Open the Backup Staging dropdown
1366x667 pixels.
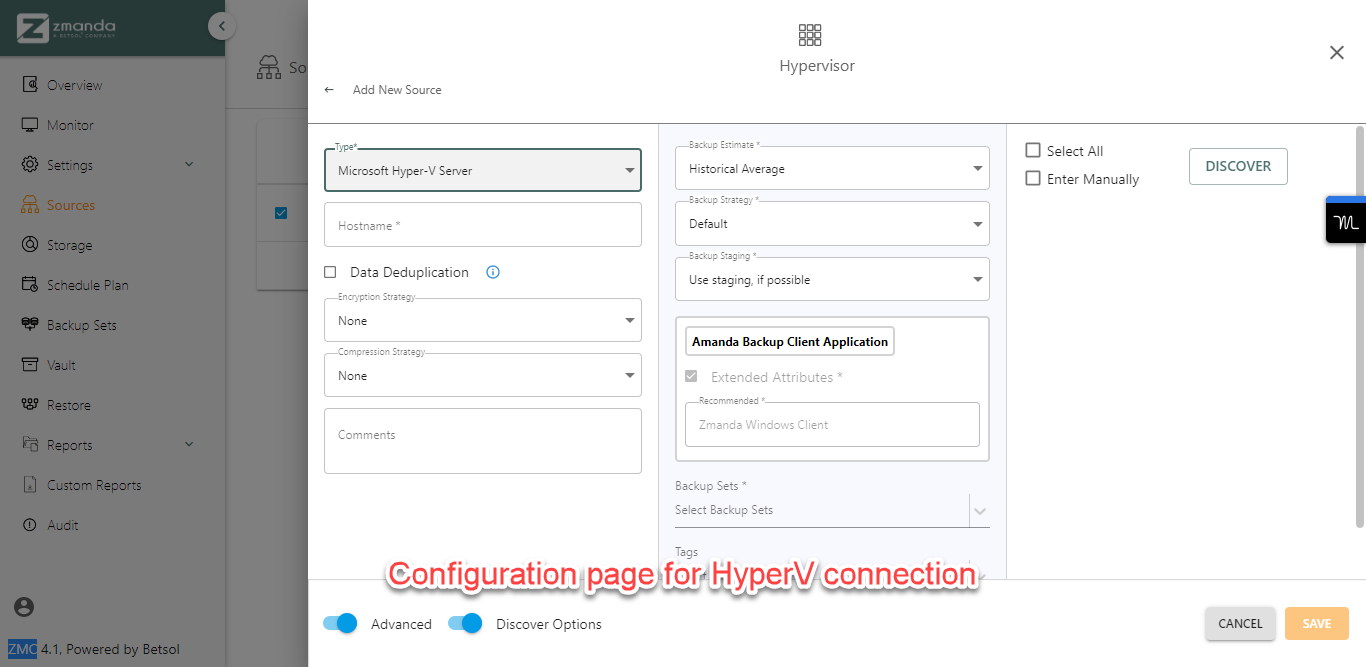832,279
